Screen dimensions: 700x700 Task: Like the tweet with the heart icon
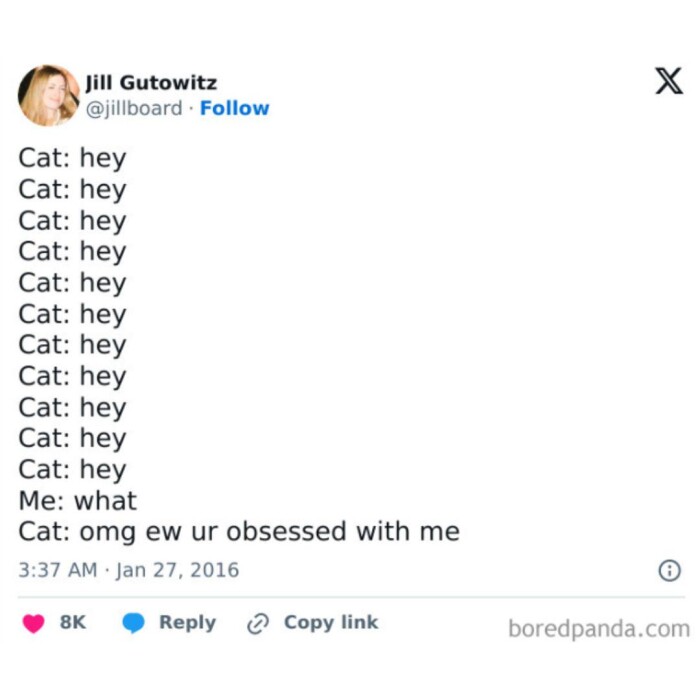(34, 623)
